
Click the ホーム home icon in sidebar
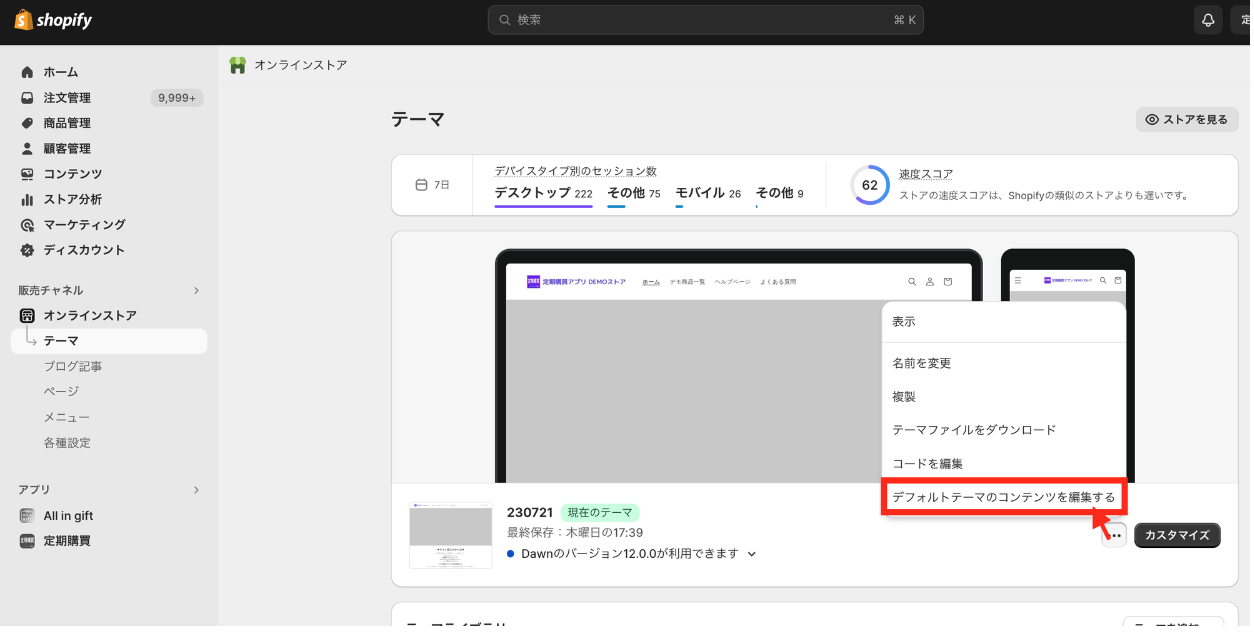[27, 72]
